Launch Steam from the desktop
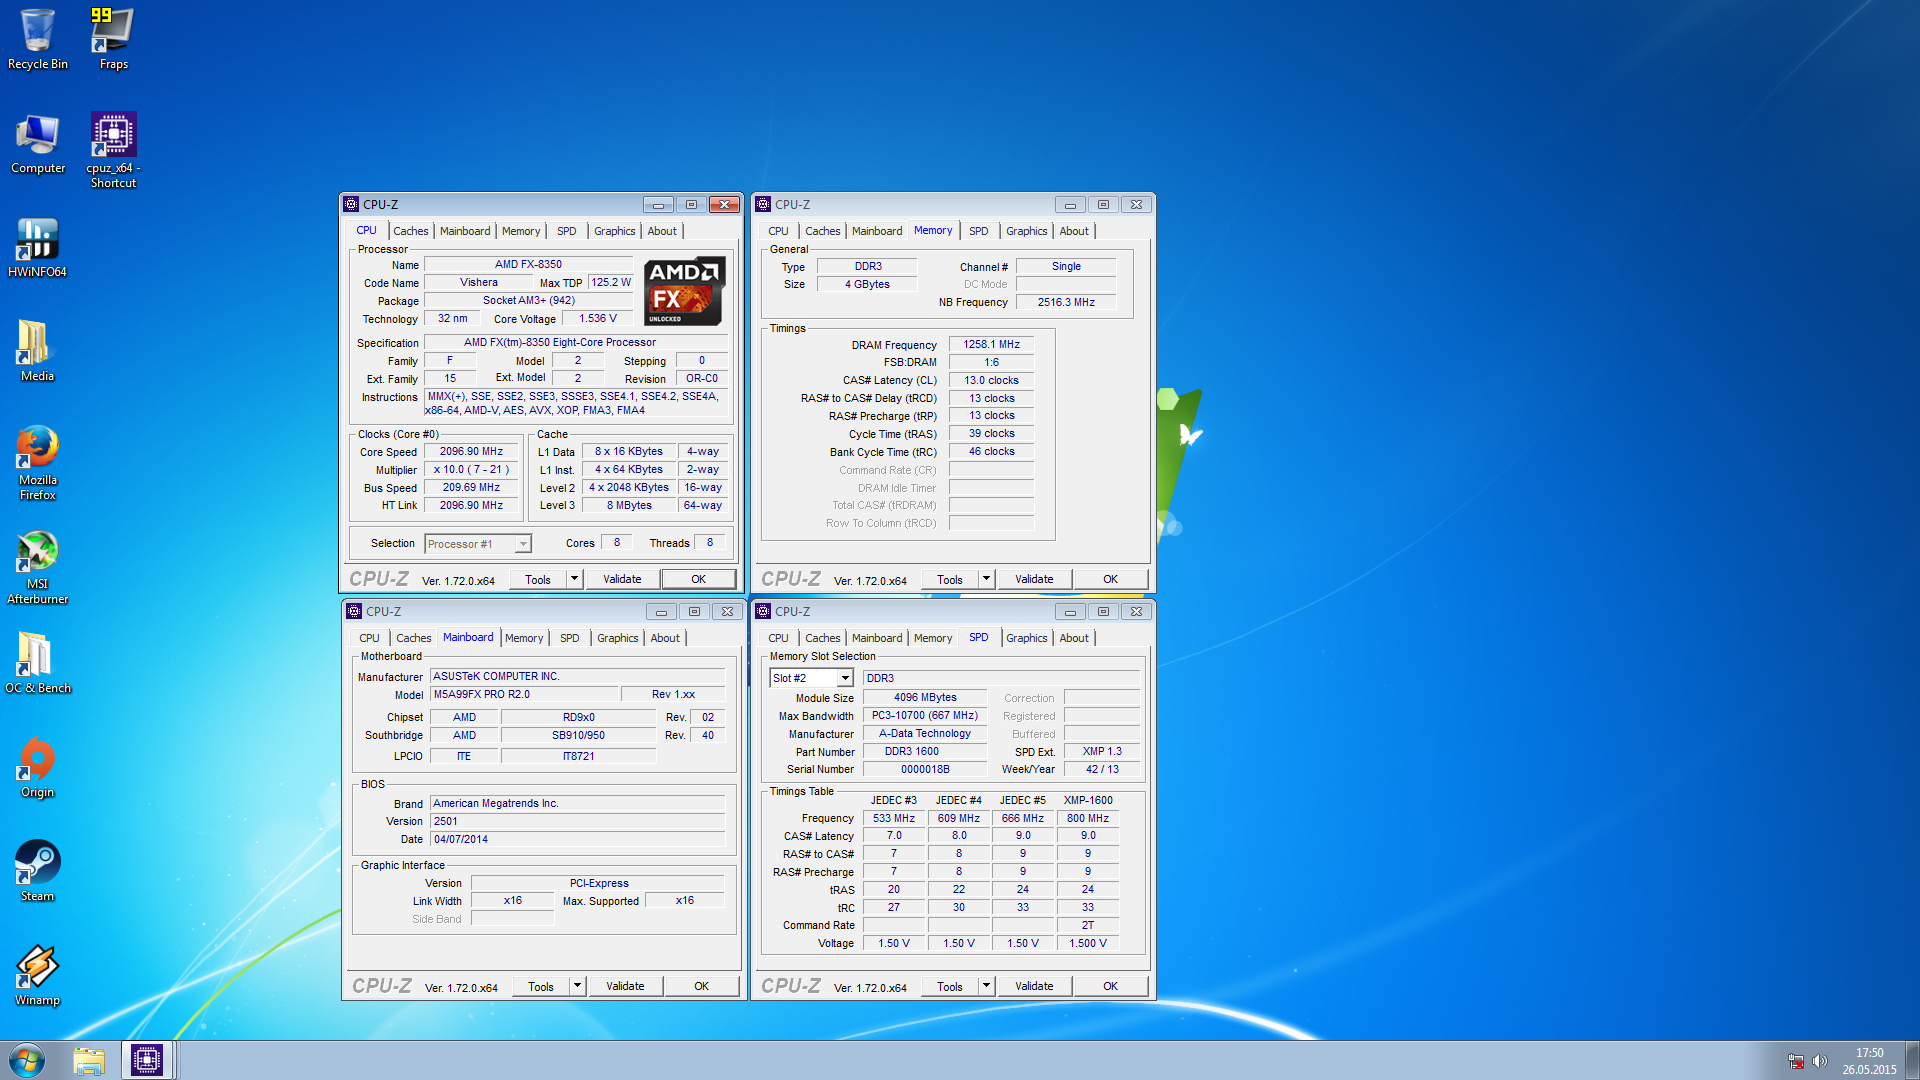Screen dimensions: 1920x1080 pos(38,872)
